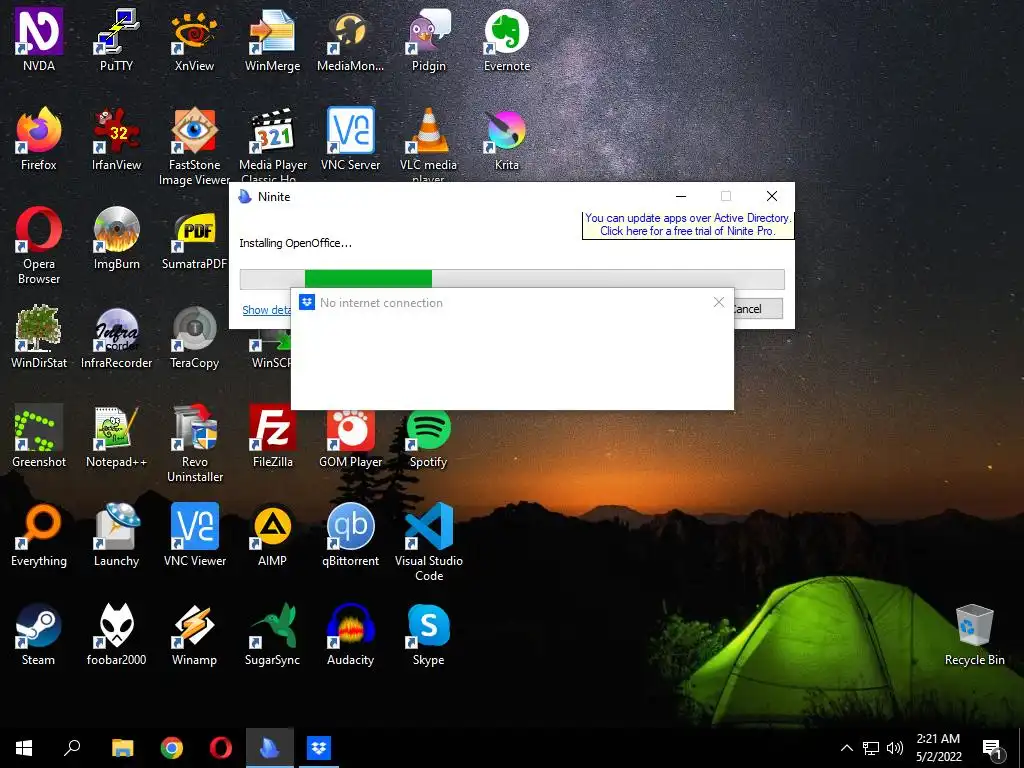Open the clock and calendar flyout
This screenshot has width=1024, height=768.
tap(938, 748)
